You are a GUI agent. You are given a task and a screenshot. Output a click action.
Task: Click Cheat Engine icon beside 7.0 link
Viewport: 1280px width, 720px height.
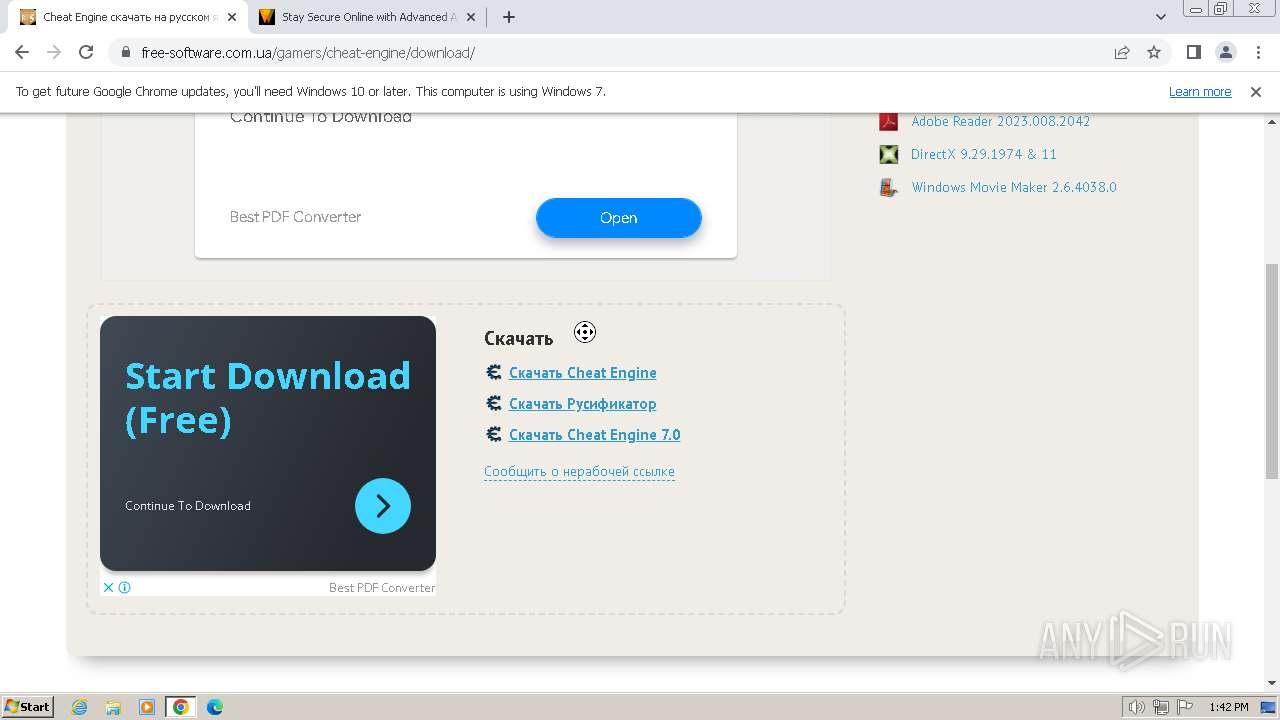pos(493,434)
